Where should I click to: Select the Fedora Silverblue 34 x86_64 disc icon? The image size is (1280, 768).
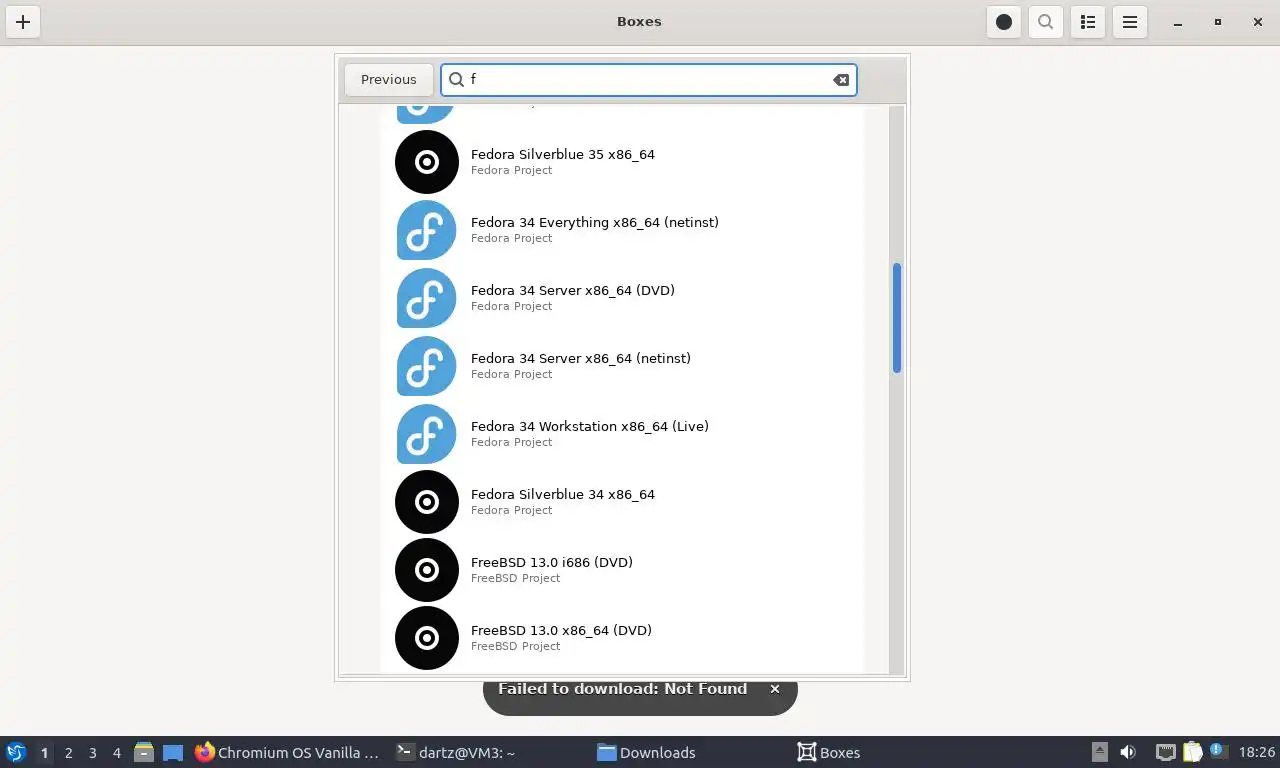tap(427, 502)
